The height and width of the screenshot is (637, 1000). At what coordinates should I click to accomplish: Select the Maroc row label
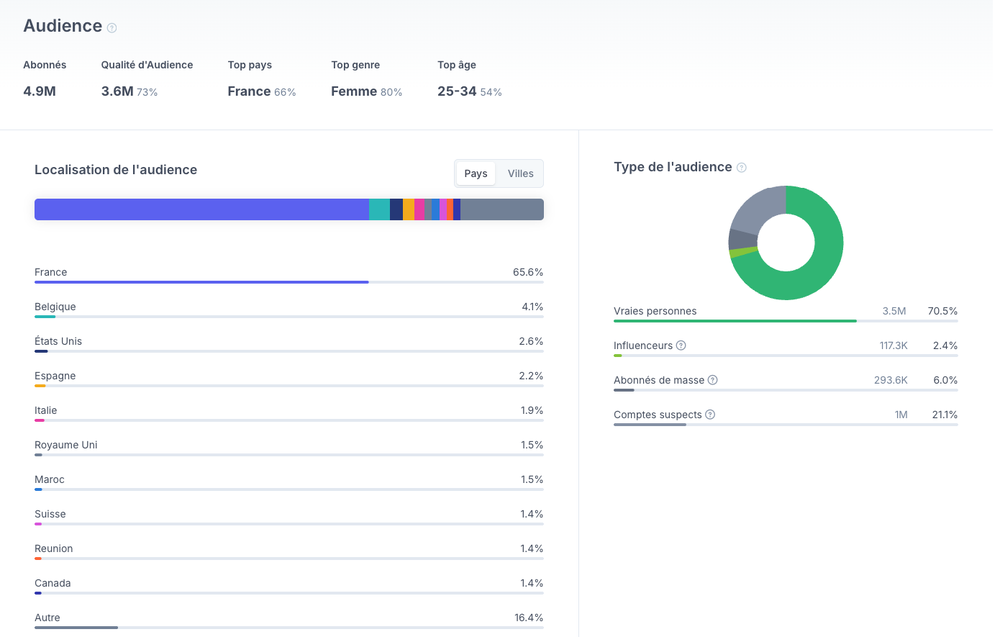(49, 479)
